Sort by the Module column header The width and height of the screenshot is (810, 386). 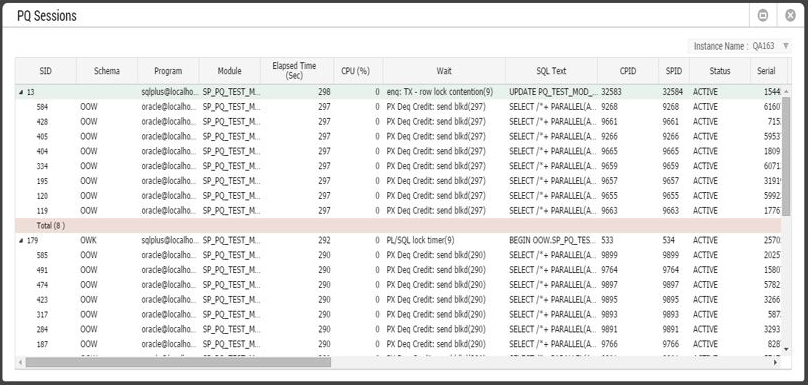pos(229,71)
